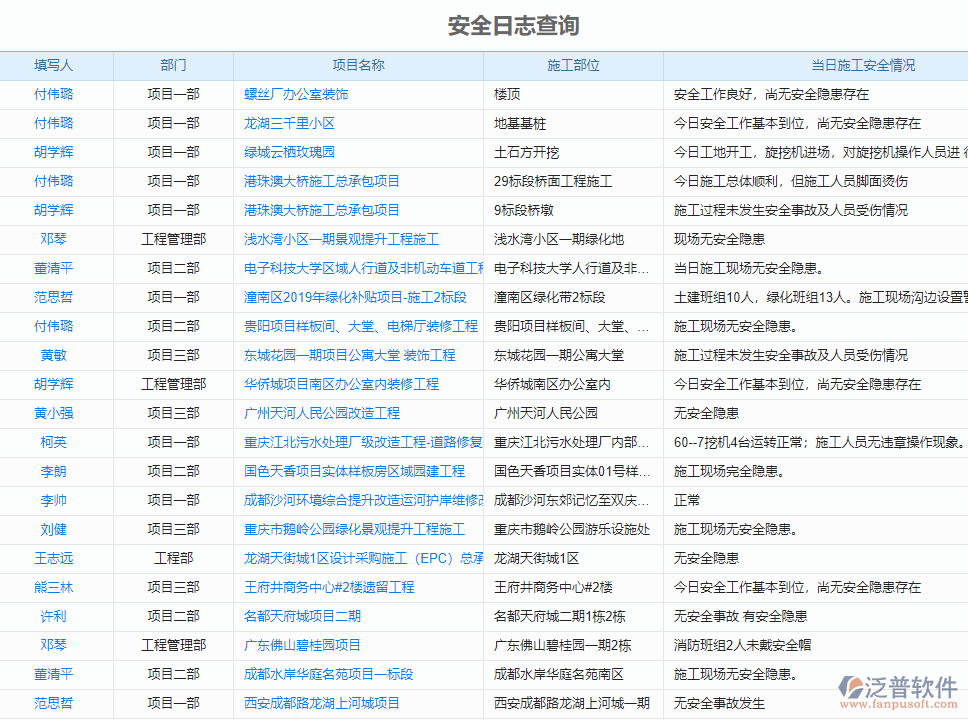Screen dimensions: 968x720
Task: Select filler name 付伟璐 in first row
Action: [x=55, y=94]
